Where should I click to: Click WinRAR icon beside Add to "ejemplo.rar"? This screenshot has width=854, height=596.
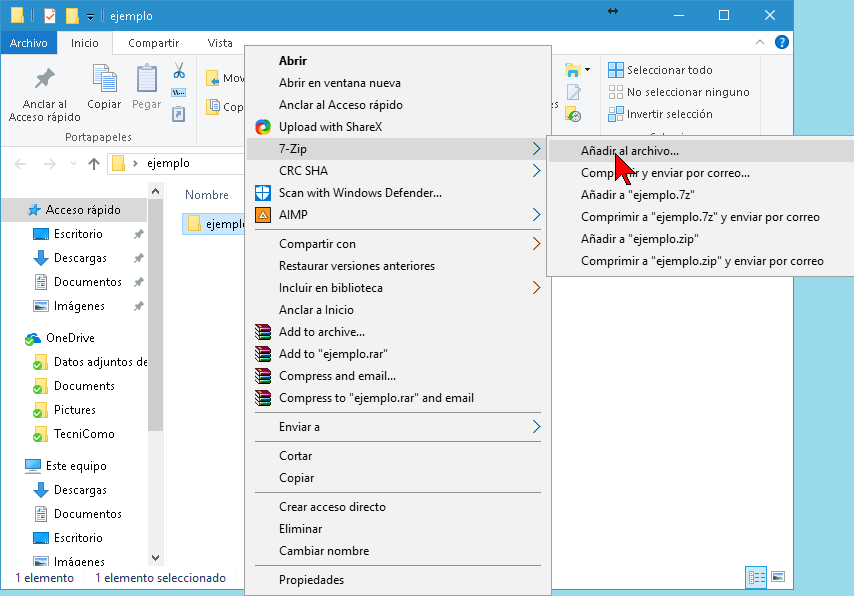263,354
